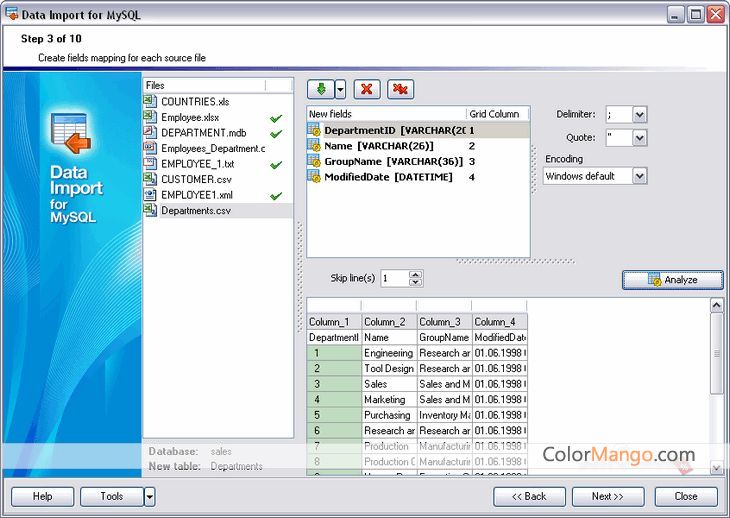Click the Departments.csv file icon
This screenshot has height=518, width=730.
150,210
